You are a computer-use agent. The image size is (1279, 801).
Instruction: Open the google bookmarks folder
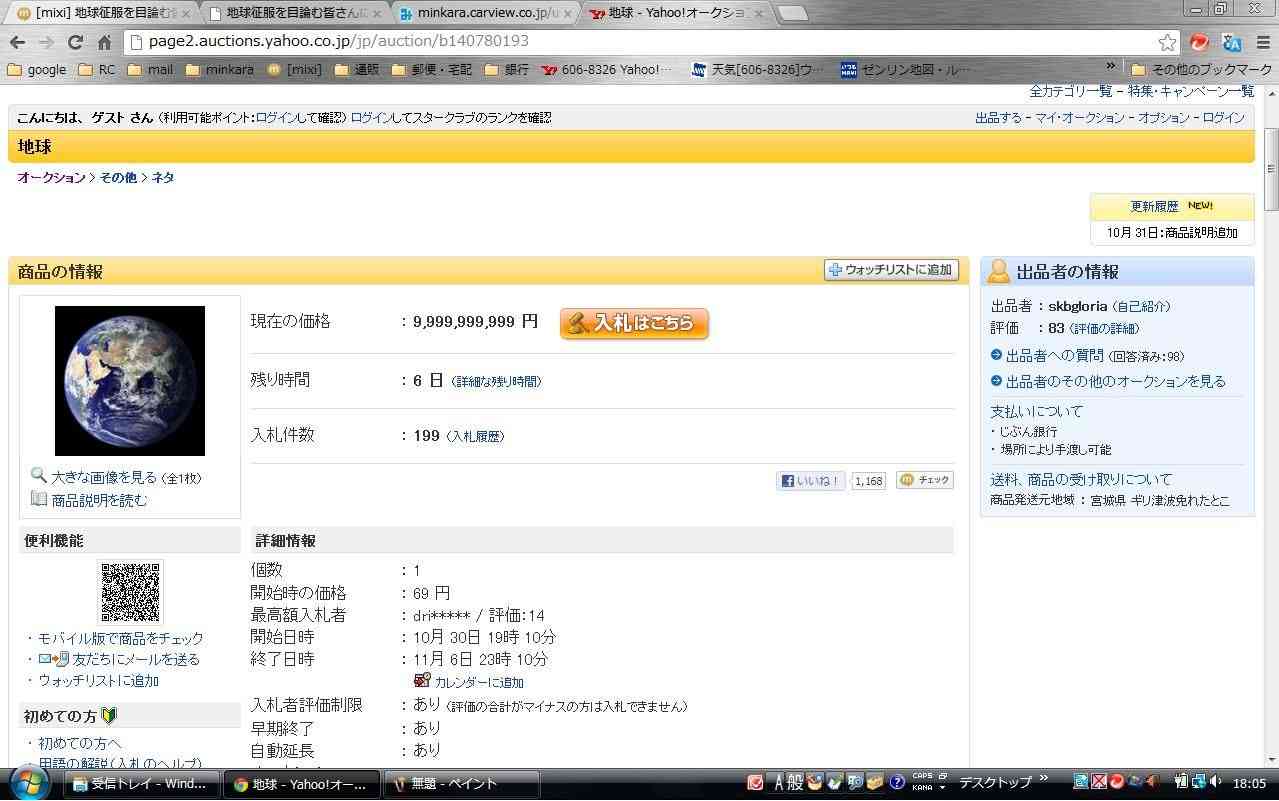37,70
